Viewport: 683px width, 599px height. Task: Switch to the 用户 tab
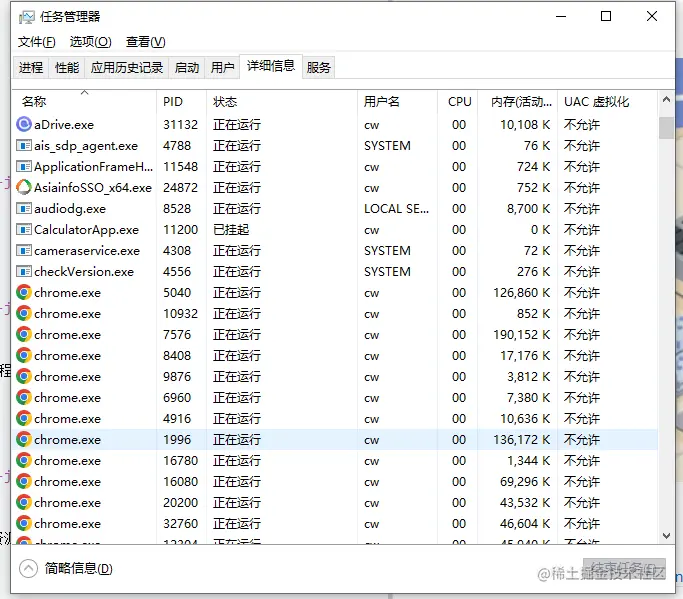pos(222,68)
